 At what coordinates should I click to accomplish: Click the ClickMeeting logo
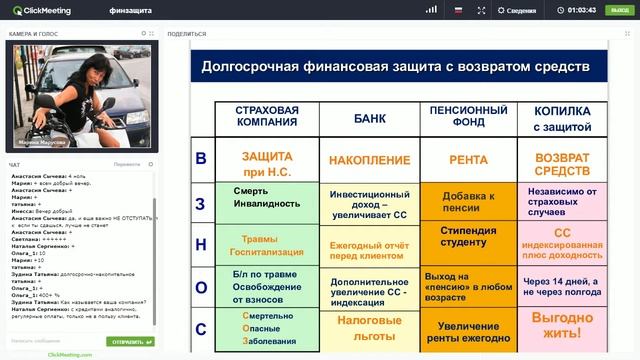42,11
